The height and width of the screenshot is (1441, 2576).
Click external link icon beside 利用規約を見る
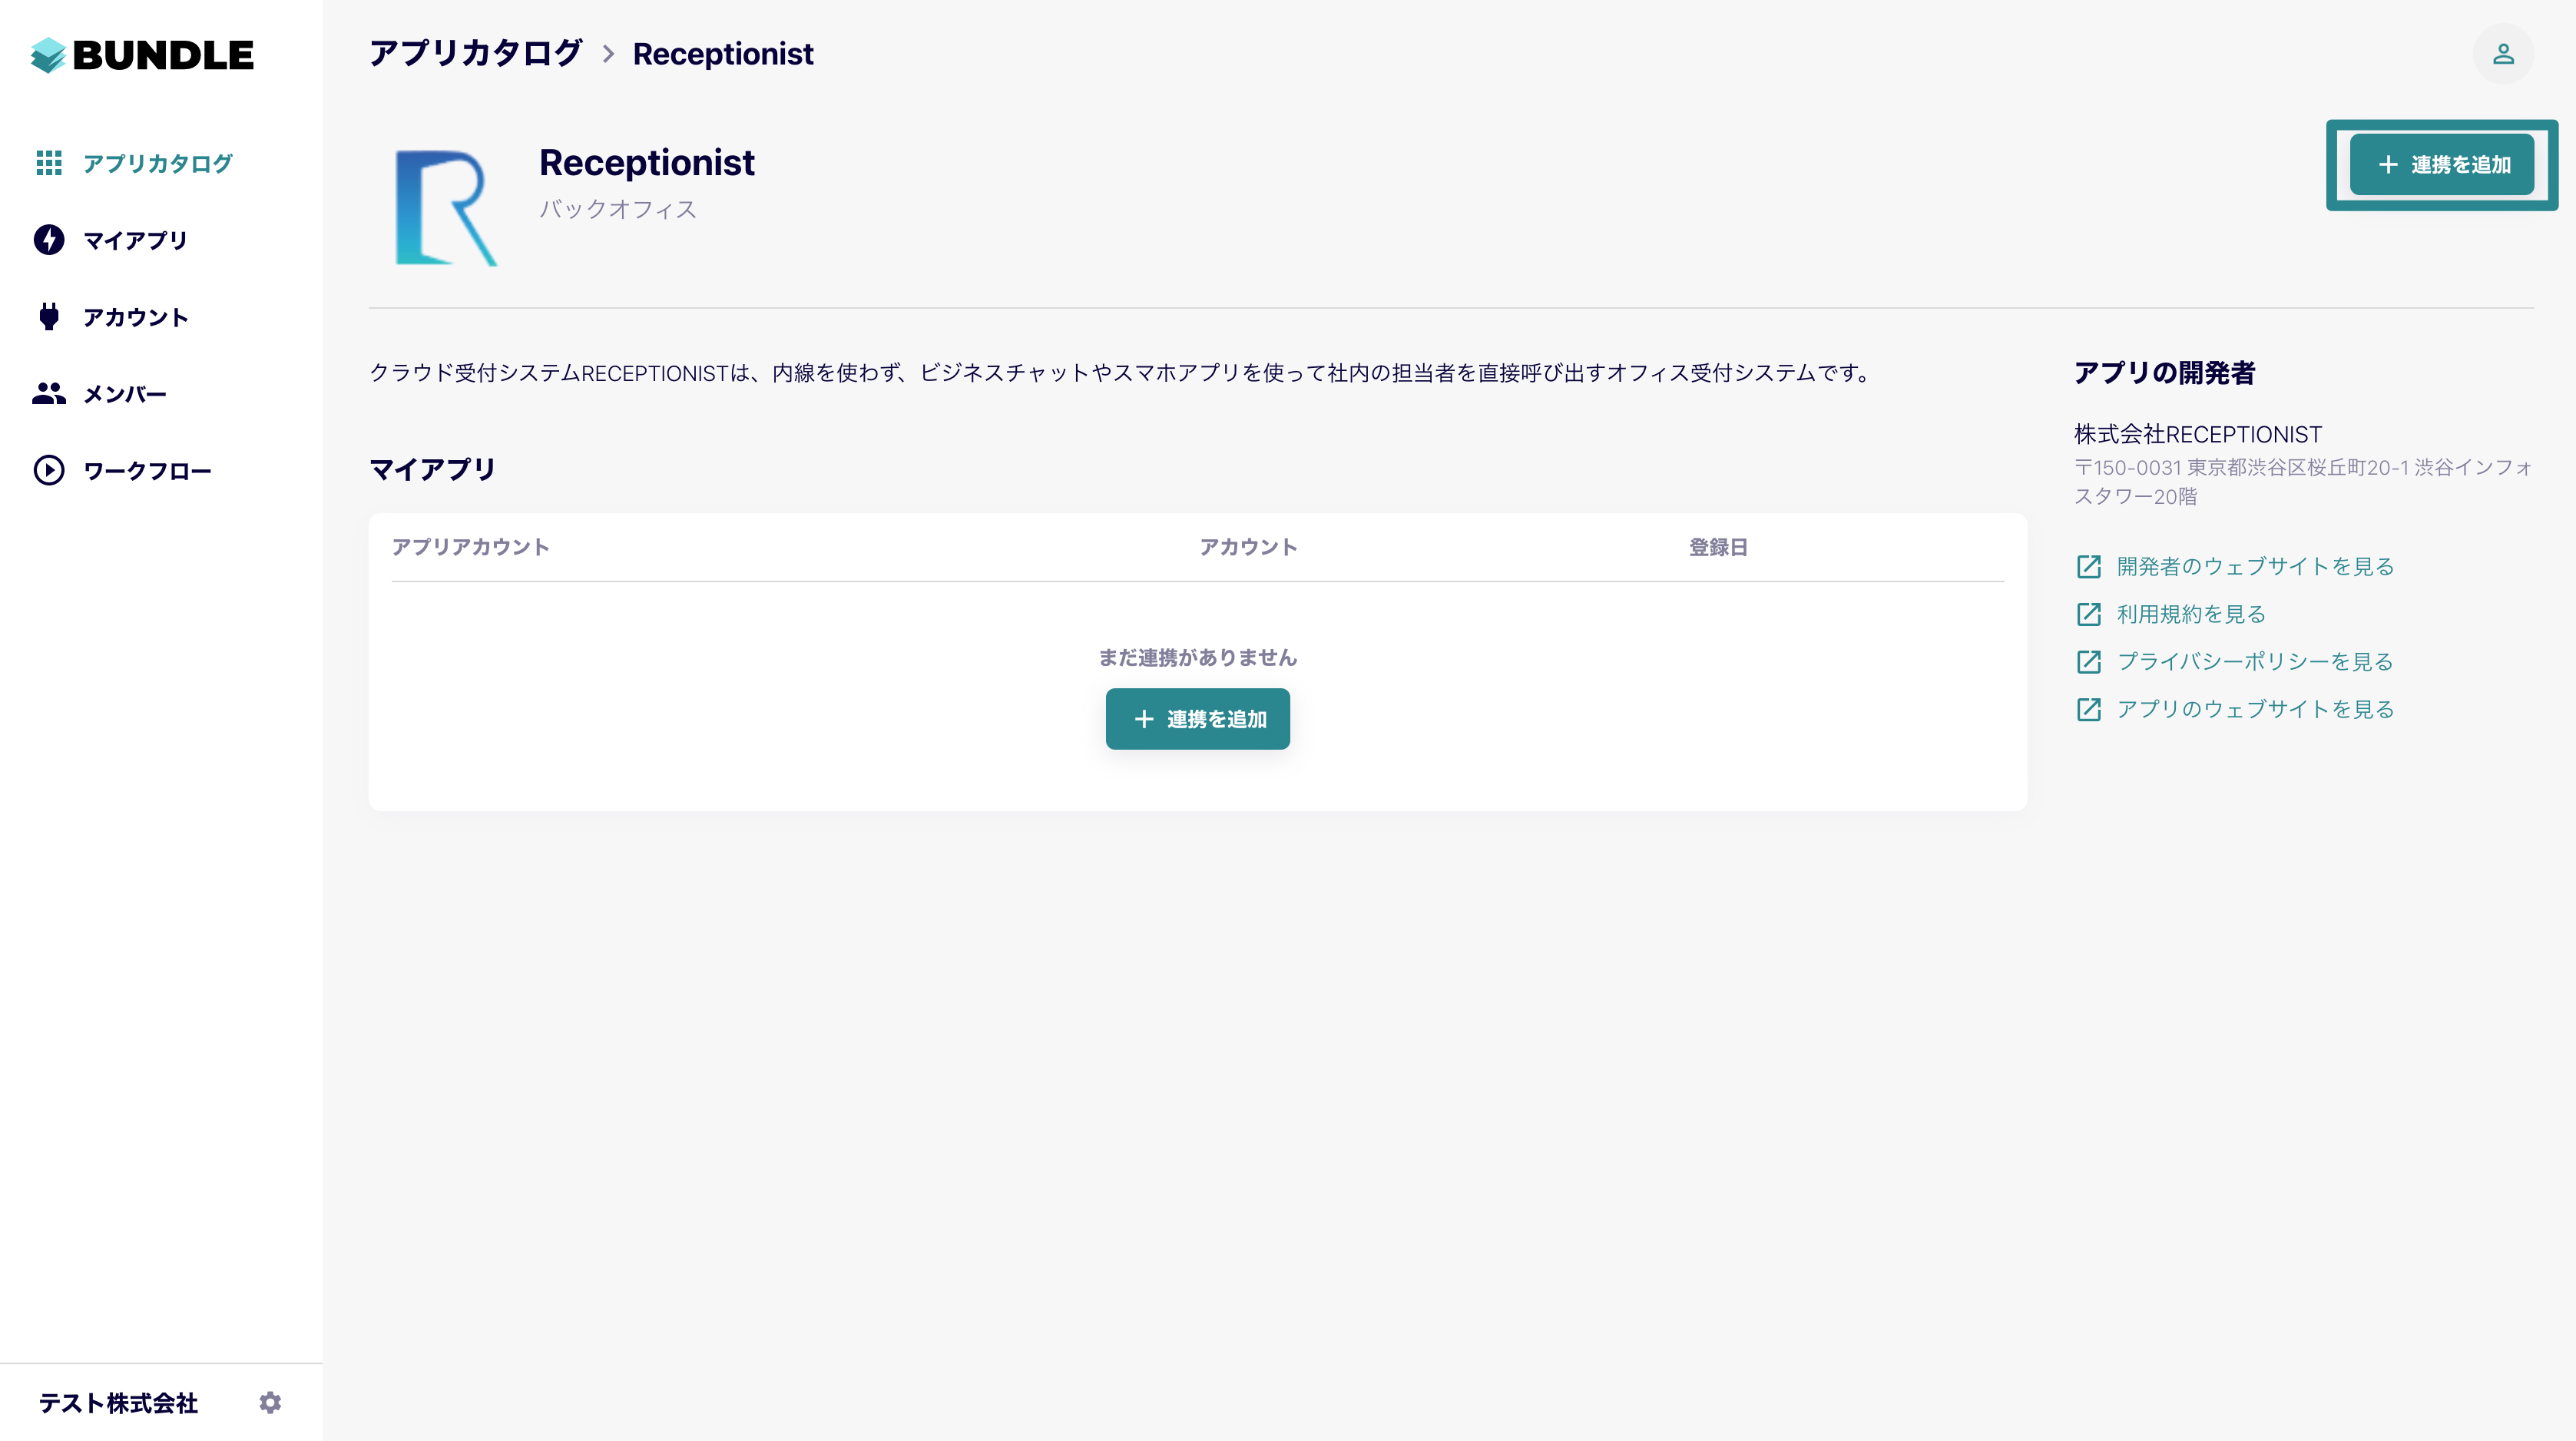[2089, 614]
